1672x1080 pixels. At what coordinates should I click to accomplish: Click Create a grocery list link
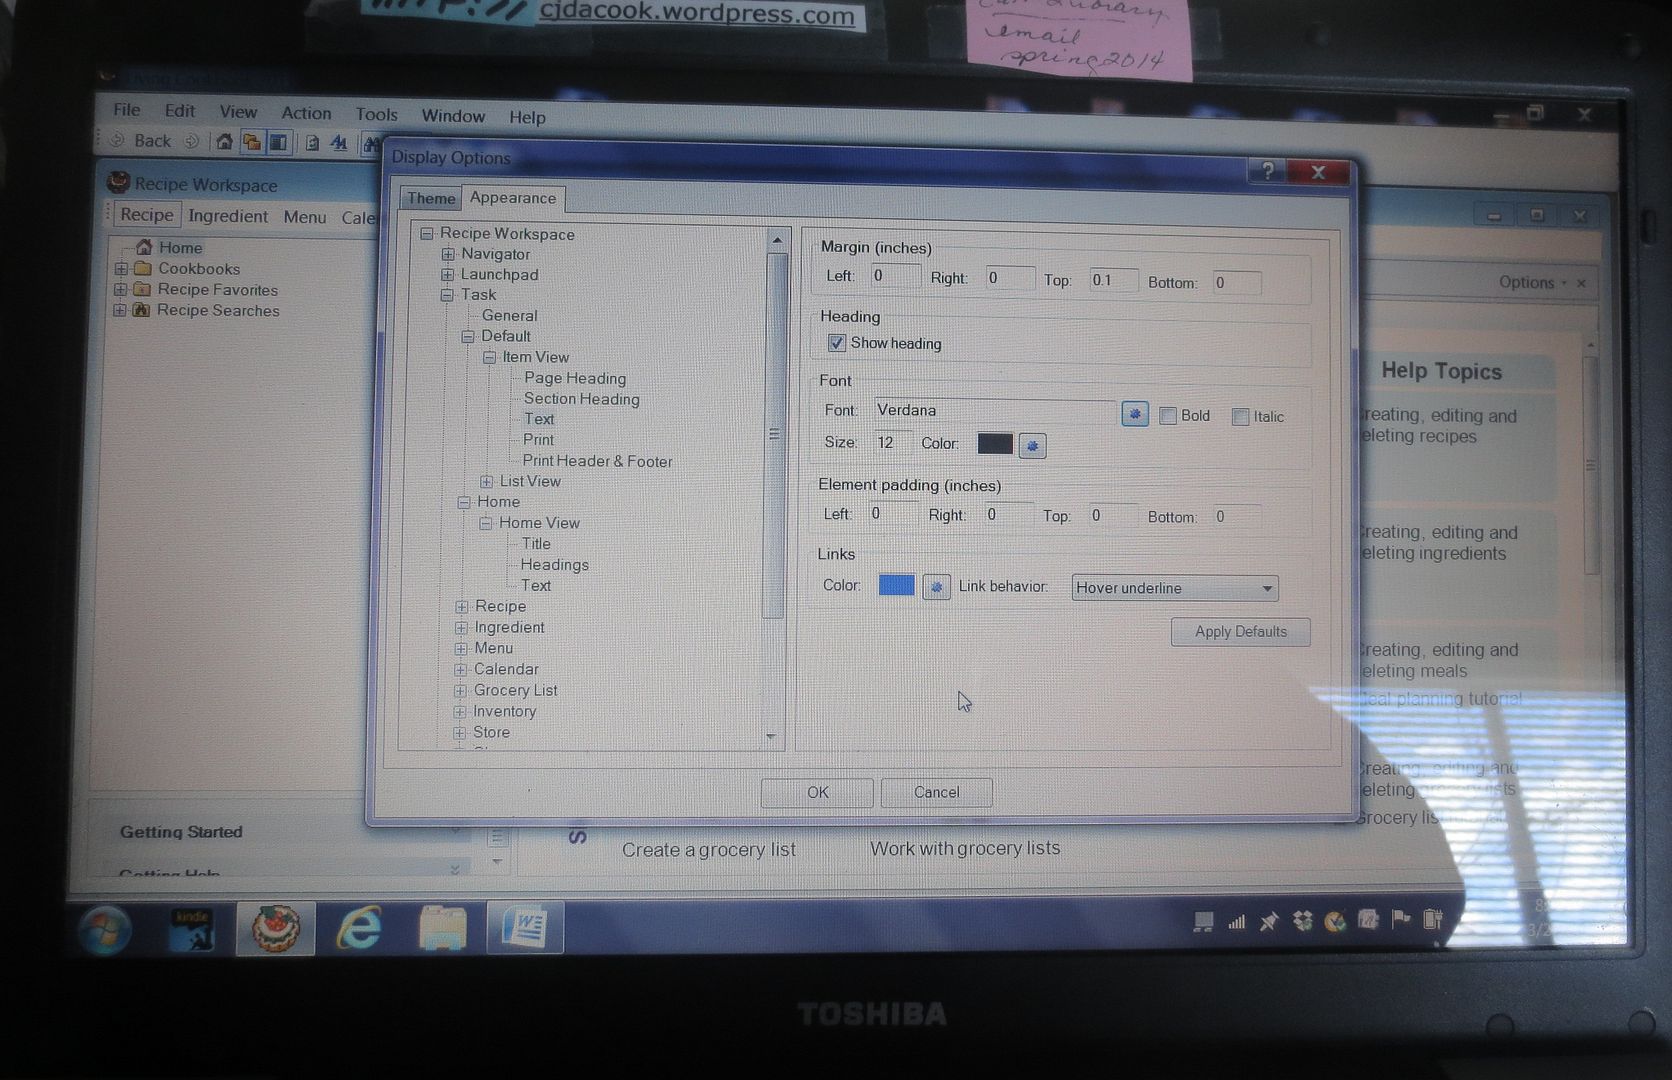point(709,850)
